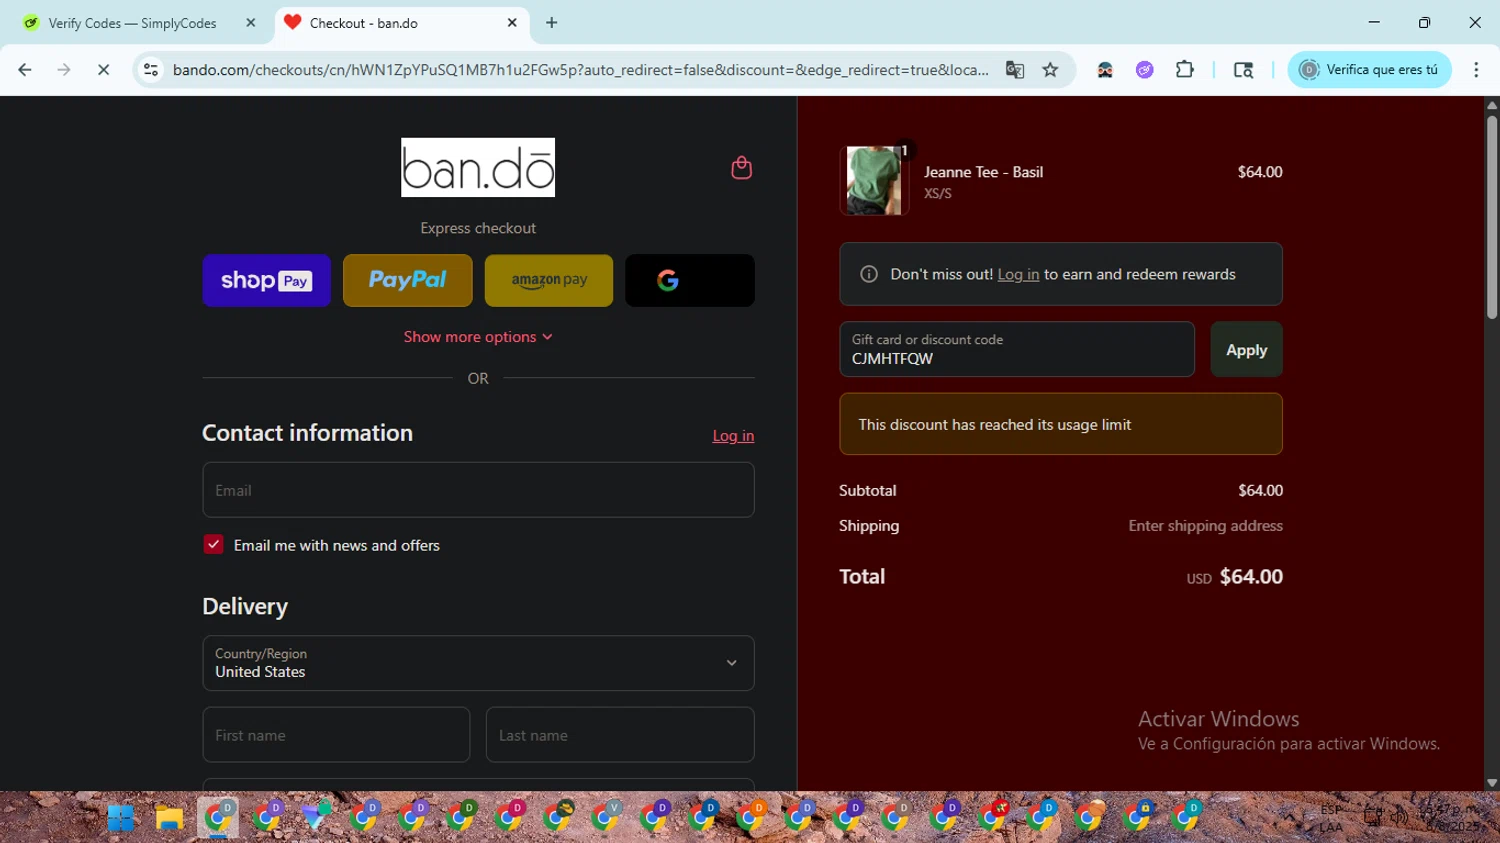Screen dimensions: 1500x843
Task: Click Verifica que eres tú profile button
Action: click(x=1369, y=70)
